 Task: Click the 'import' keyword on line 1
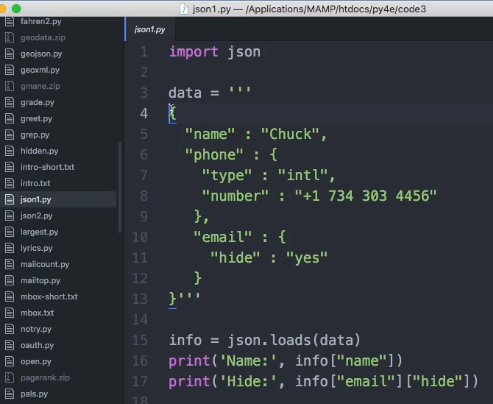pos(194,52)
